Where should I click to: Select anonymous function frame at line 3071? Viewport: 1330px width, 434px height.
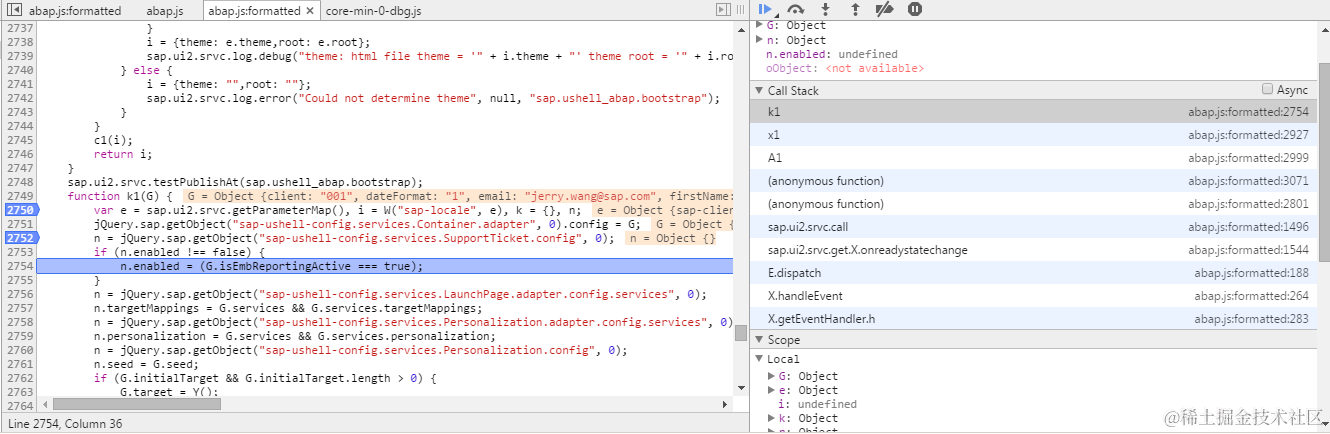1034,181
